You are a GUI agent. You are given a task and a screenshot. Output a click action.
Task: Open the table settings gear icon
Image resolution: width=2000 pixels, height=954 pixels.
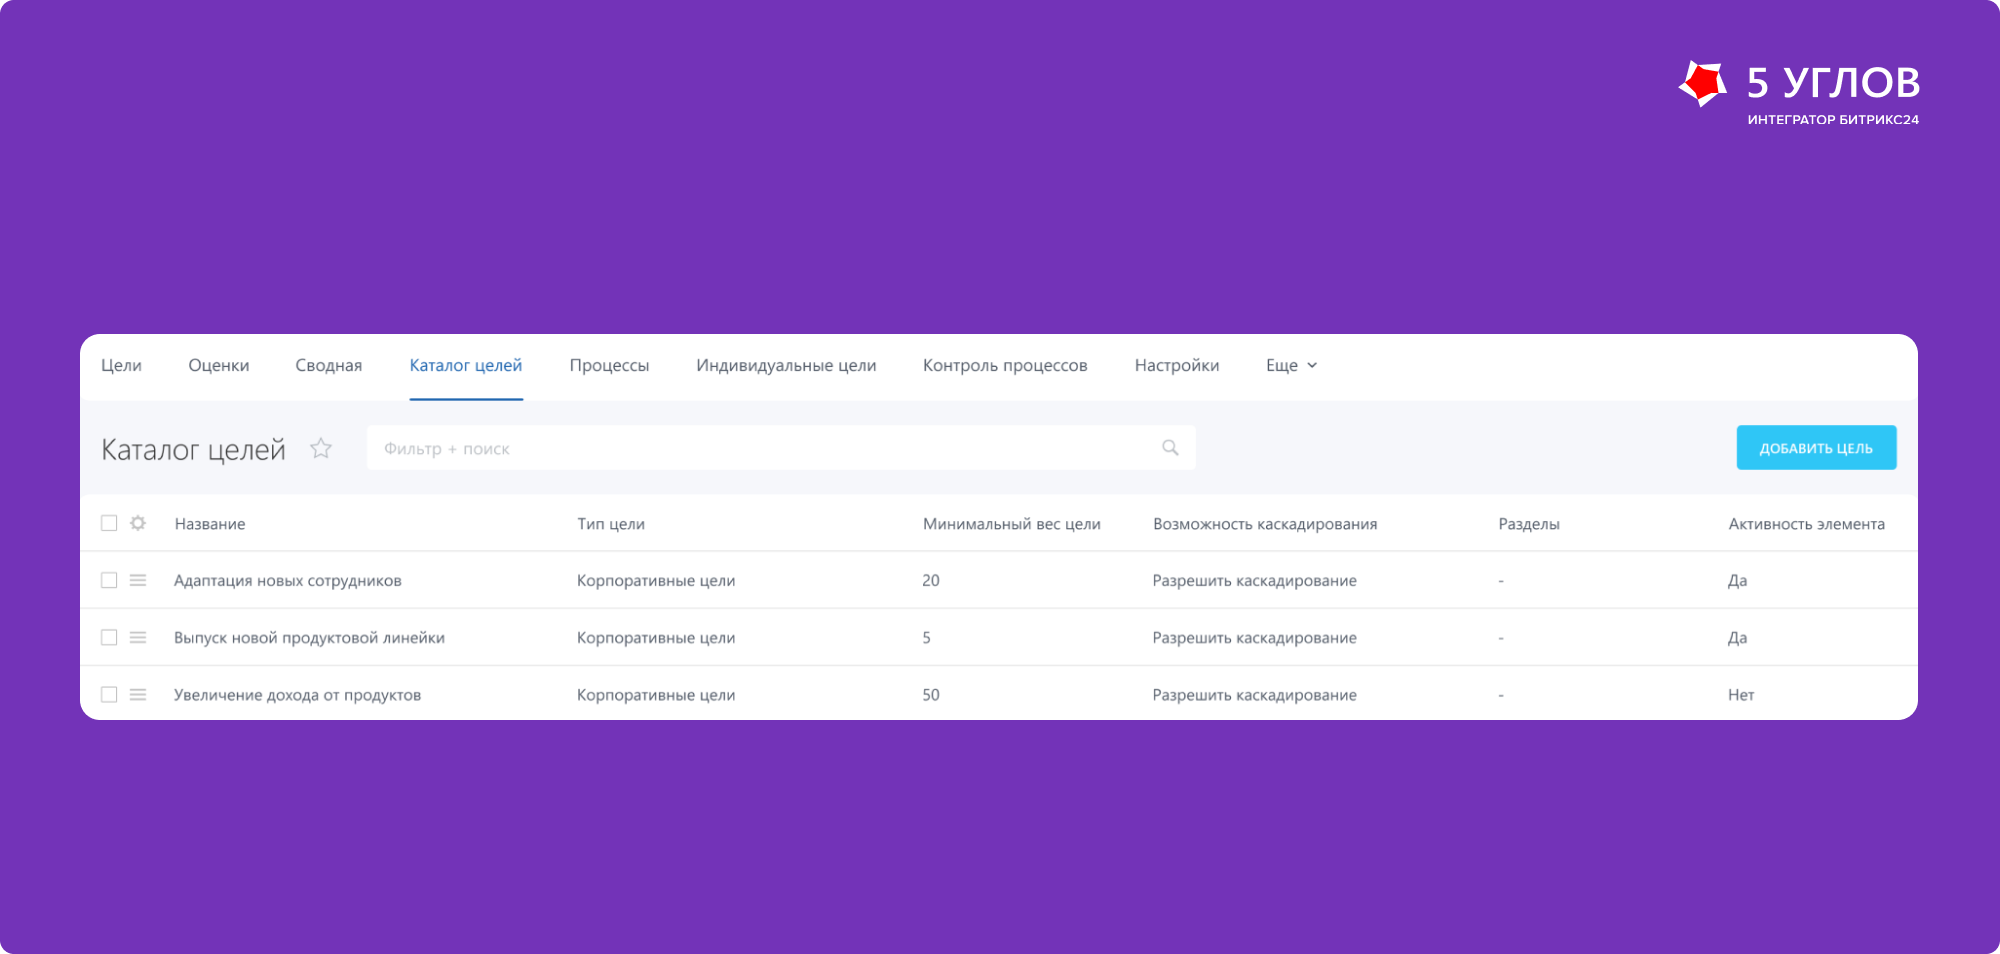pyautogui.click(x=138, y=523)
